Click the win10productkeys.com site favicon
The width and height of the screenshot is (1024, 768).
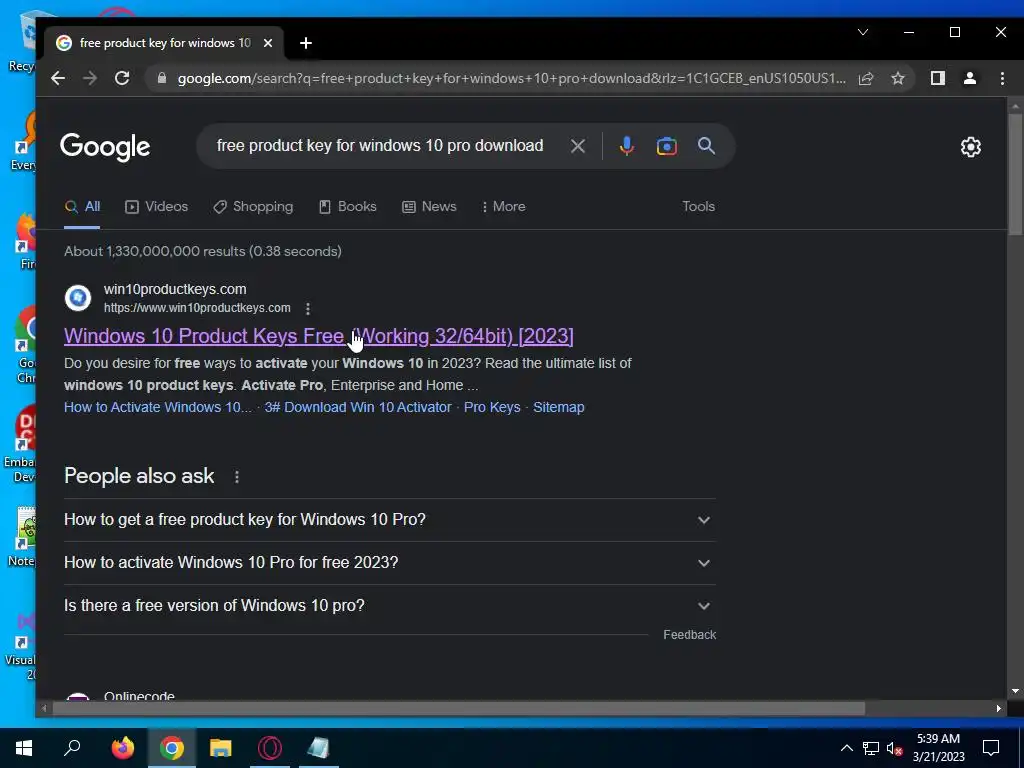tap(78, 298)
